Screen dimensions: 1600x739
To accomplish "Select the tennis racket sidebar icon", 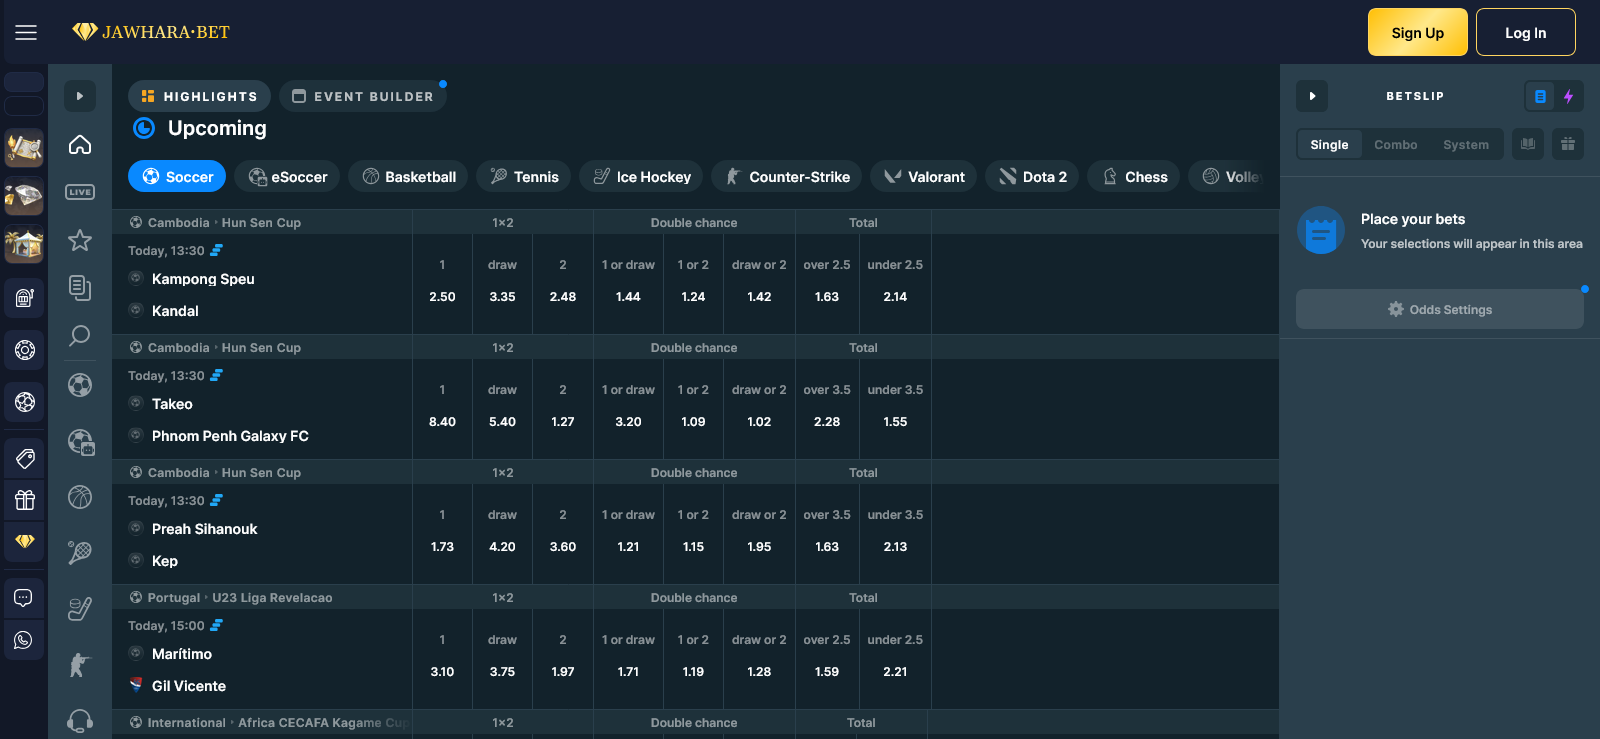I will click(80, 552).
